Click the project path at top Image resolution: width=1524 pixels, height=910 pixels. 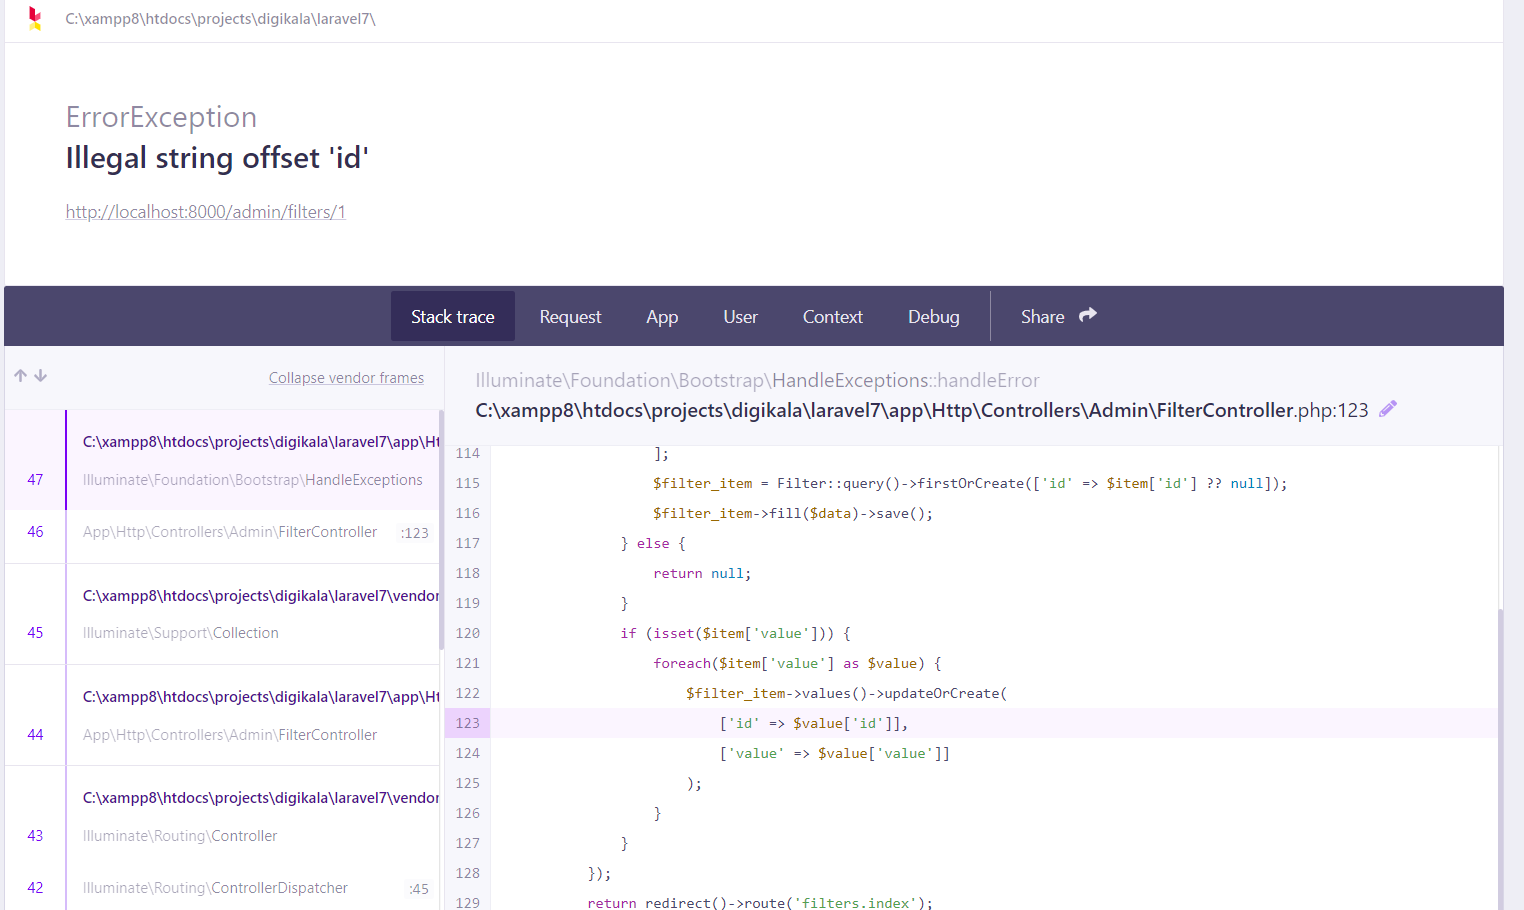pos(220,19)
